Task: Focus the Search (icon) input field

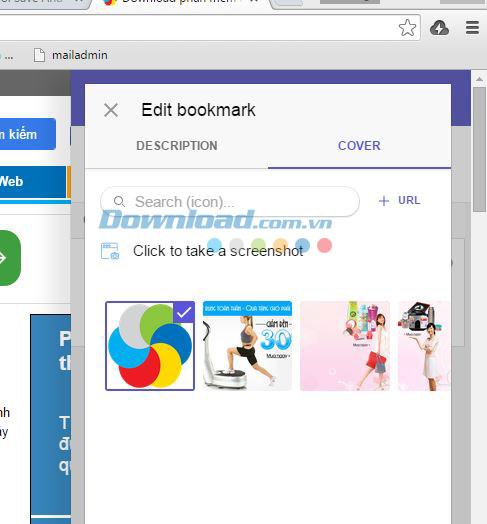Action: tap(230, 202)
